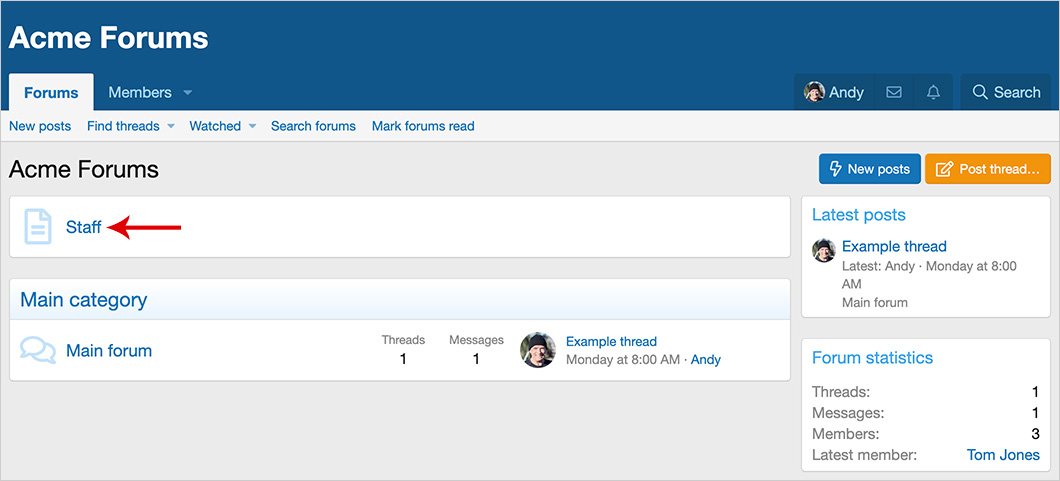
Task: Expand the Members dropdown arrow
Action: pyautogui.click(x=187, y=93)
